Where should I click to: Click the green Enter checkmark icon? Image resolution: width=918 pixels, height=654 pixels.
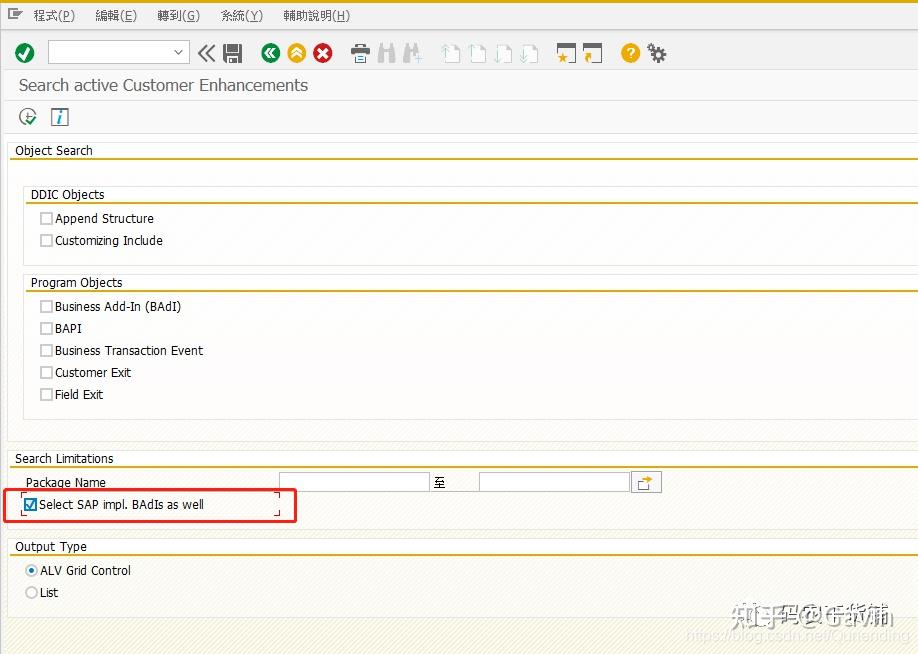coord(24,53)
